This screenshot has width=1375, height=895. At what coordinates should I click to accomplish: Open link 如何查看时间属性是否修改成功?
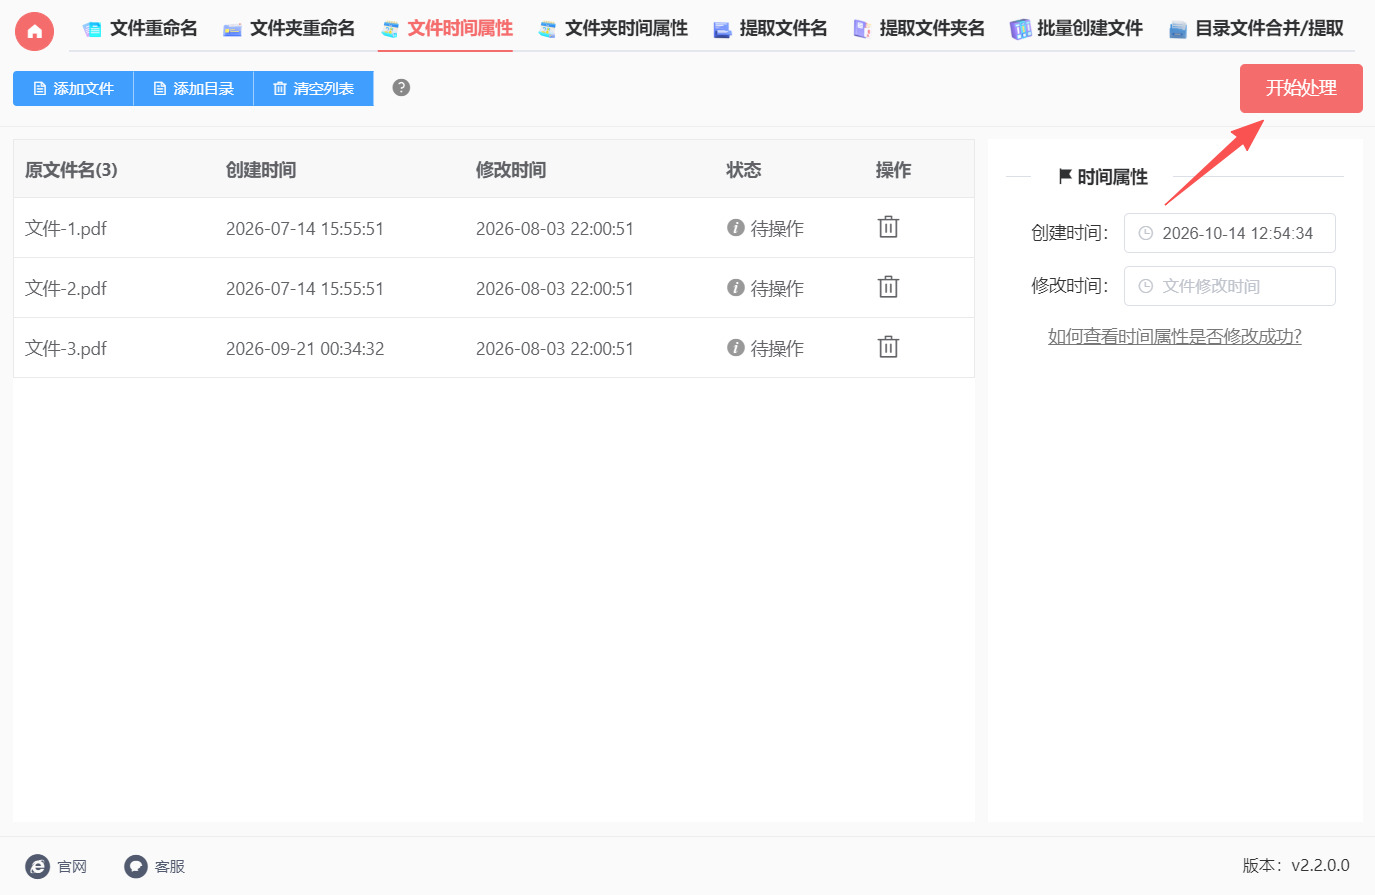[1174, 337]
